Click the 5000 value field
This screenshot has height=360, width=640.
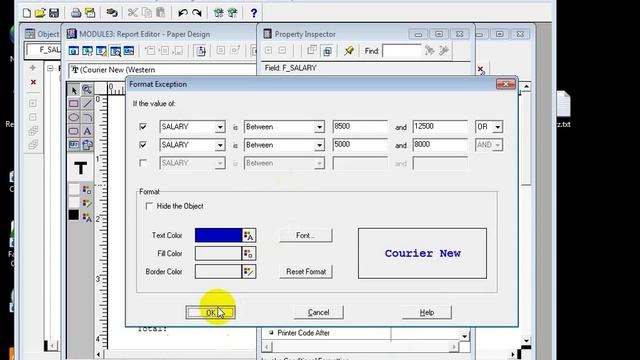point(360,144)
